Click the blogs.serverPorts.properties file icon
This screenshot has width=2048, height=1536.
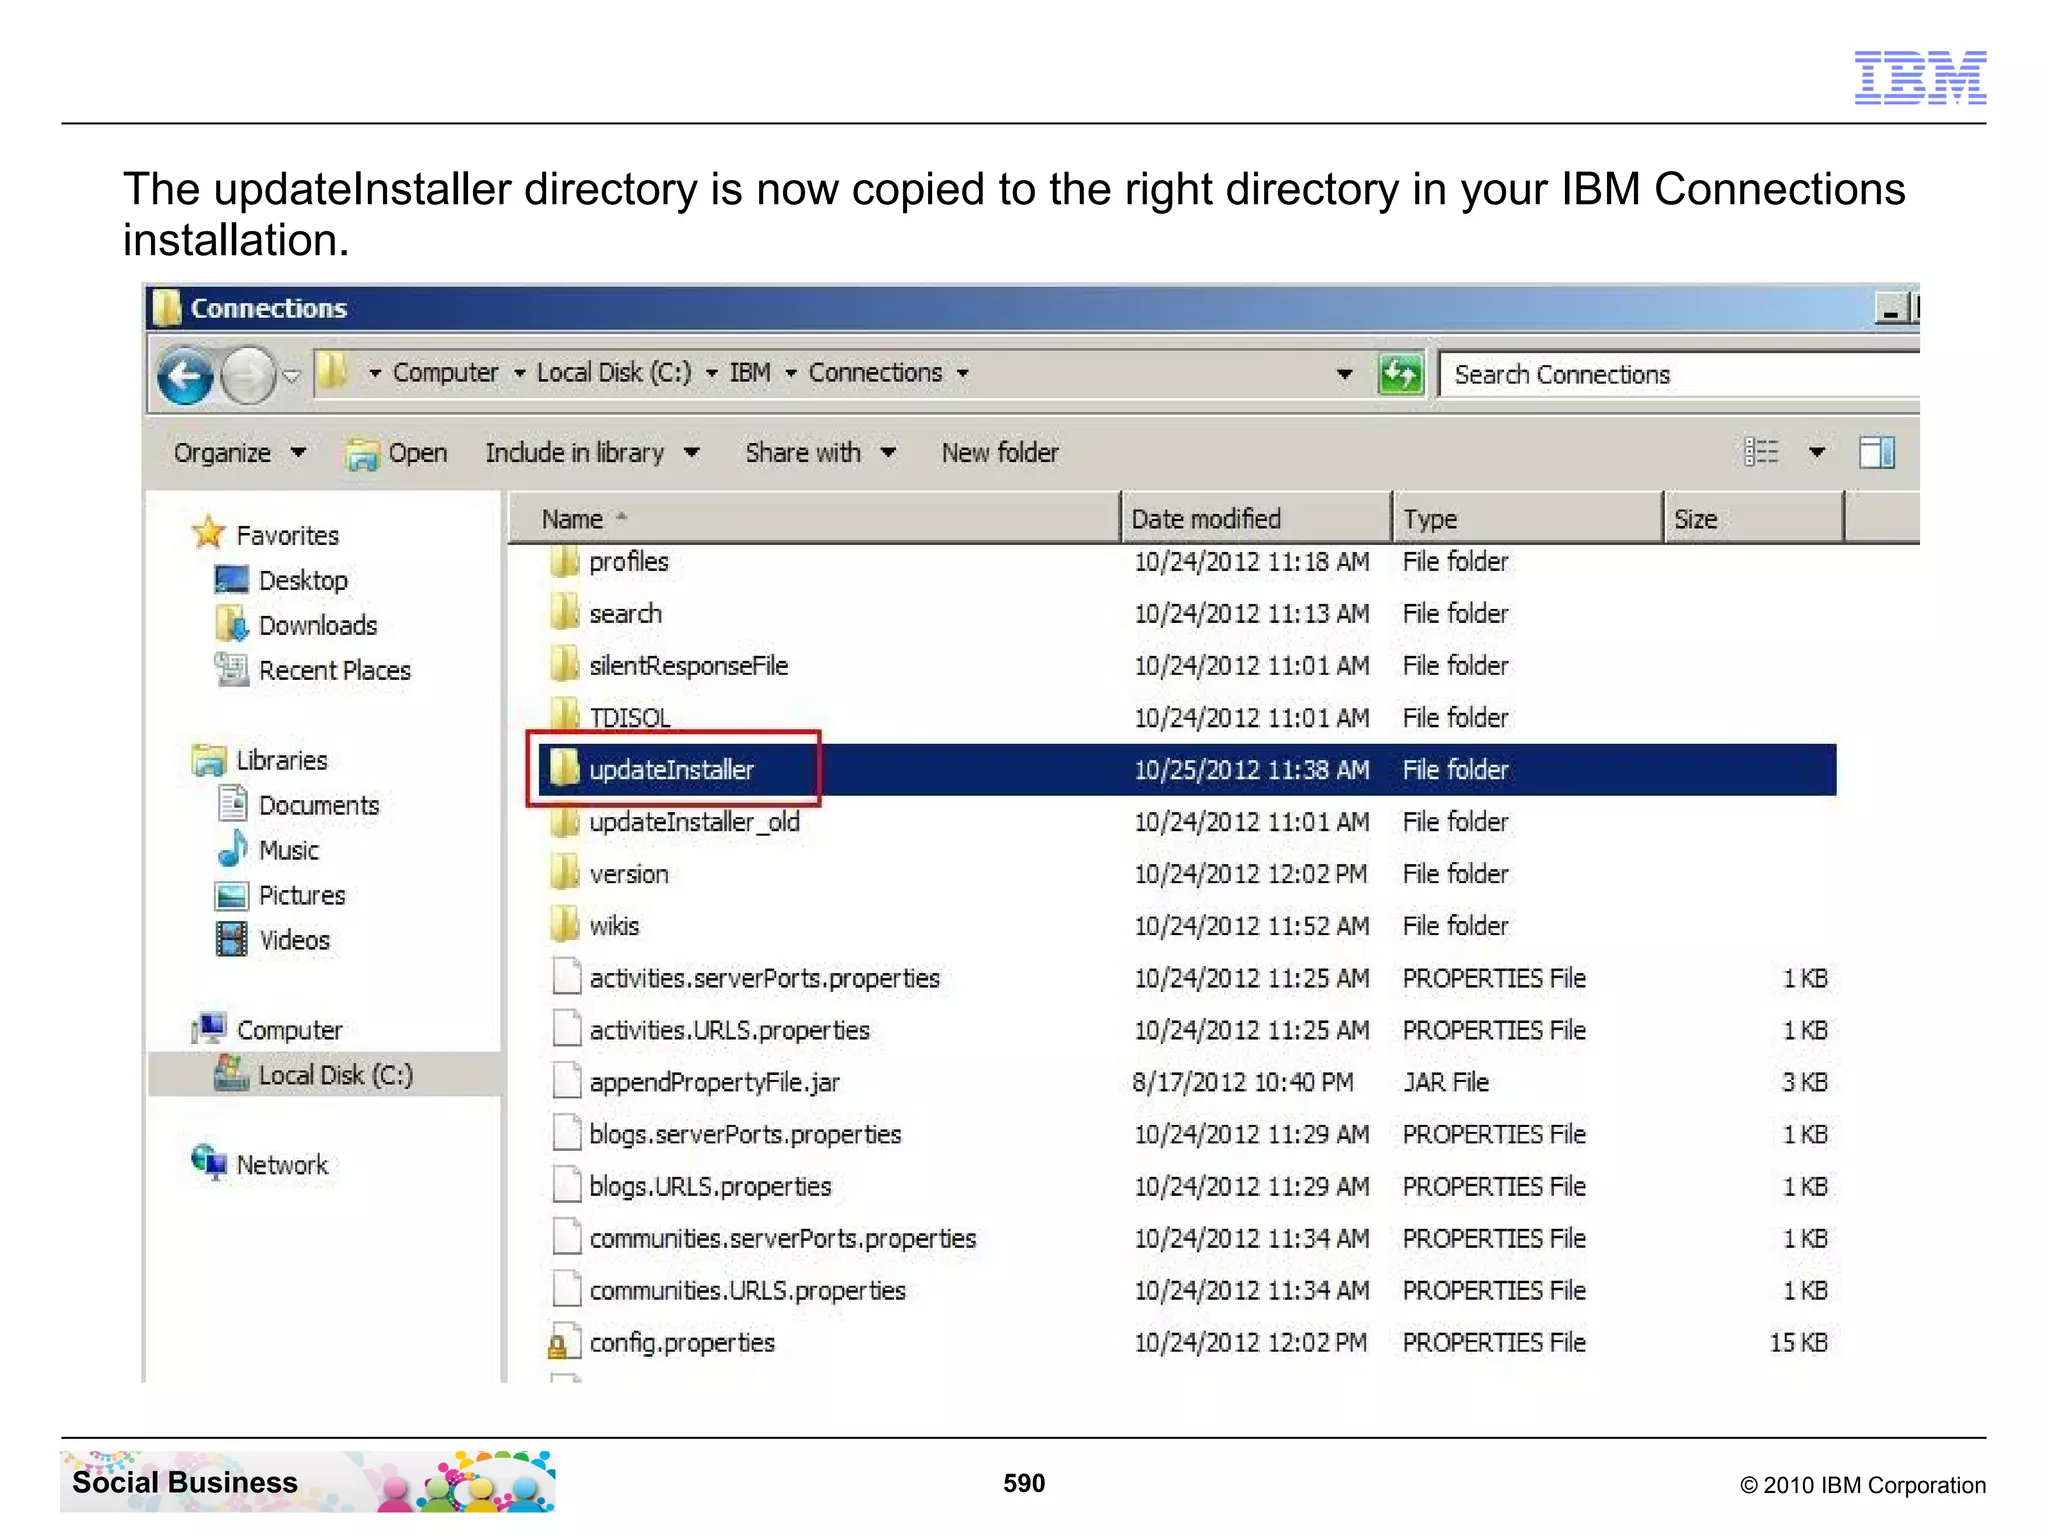coord(567,1133)
